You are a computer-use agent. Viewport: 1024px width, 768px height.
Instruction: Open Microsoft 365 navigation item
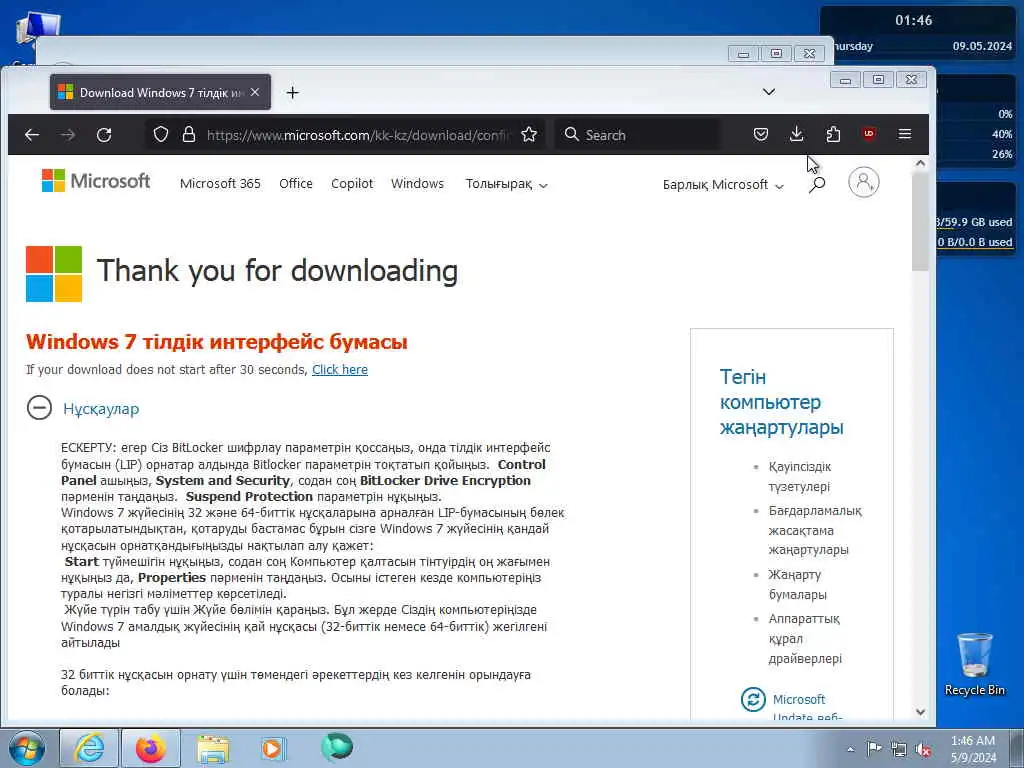[x=220, y=184]
